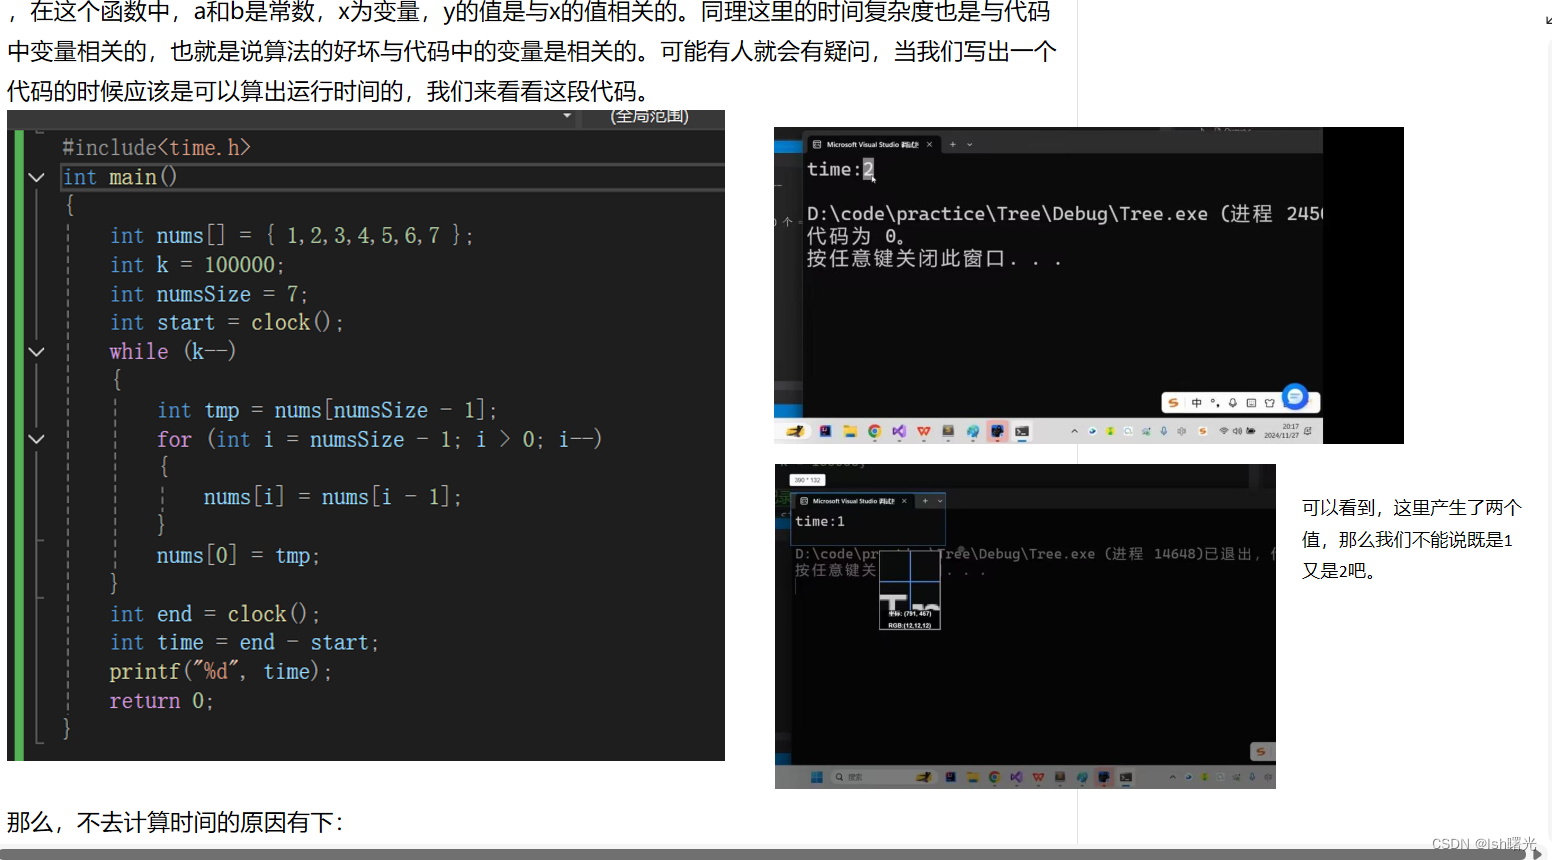Close the terminal tab showing time:1
The height and width of the screenshot is (860, 1552).
[904, 501]
